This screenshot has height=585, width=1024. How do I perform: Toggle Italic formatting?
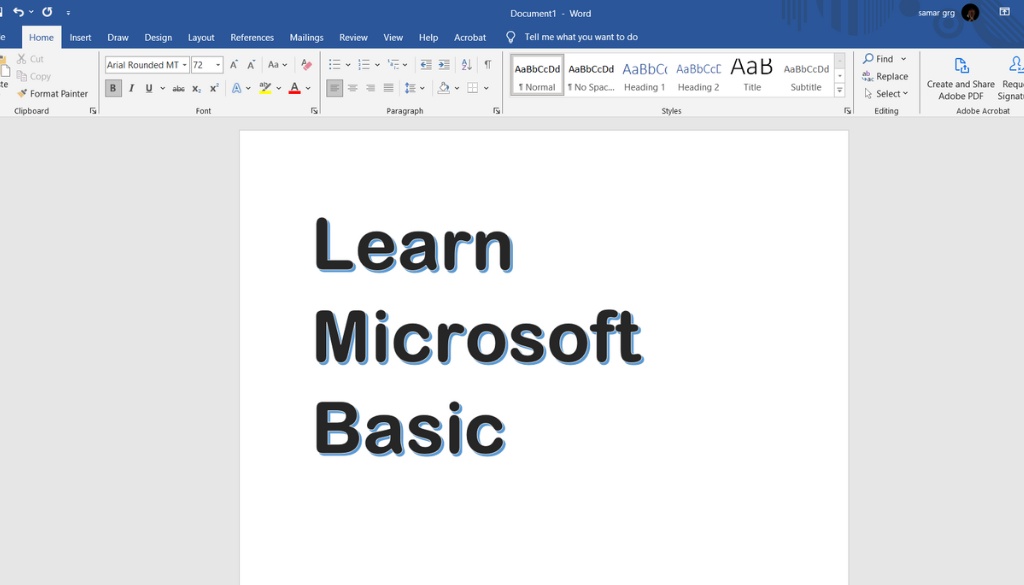coord(131,88)
